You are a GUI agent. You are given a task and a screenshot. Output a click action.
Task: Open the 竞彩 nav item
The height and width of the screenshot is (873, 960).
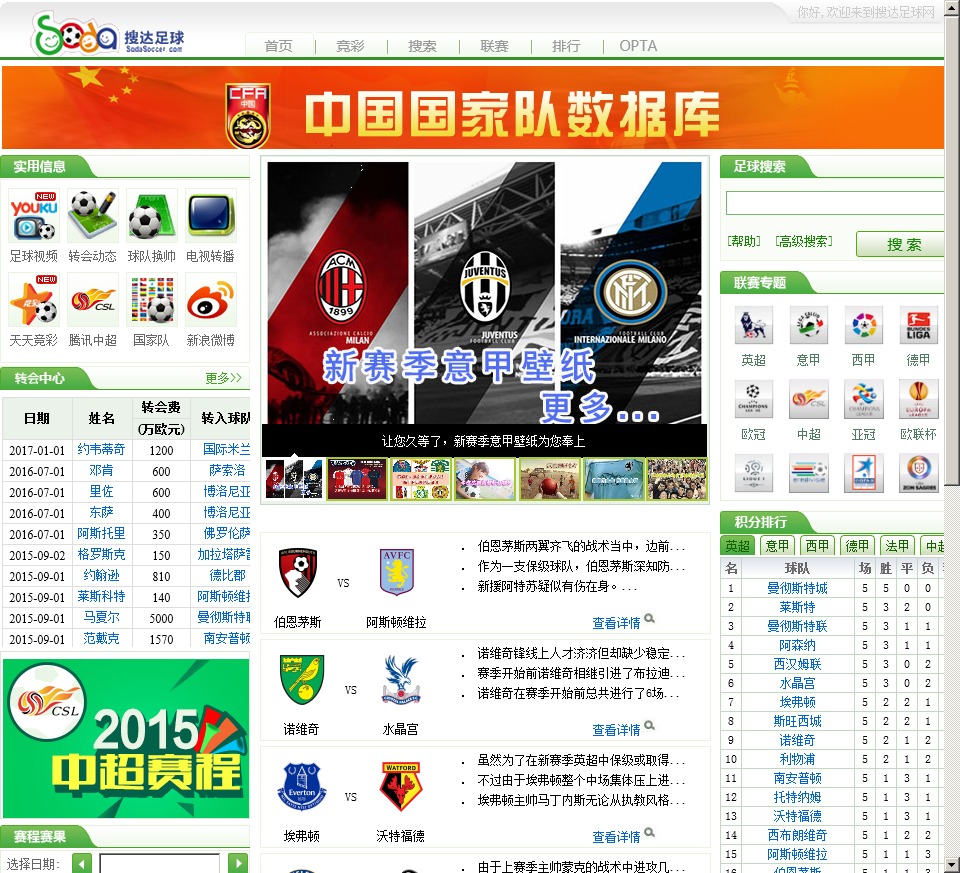click(x=350, y=46)
